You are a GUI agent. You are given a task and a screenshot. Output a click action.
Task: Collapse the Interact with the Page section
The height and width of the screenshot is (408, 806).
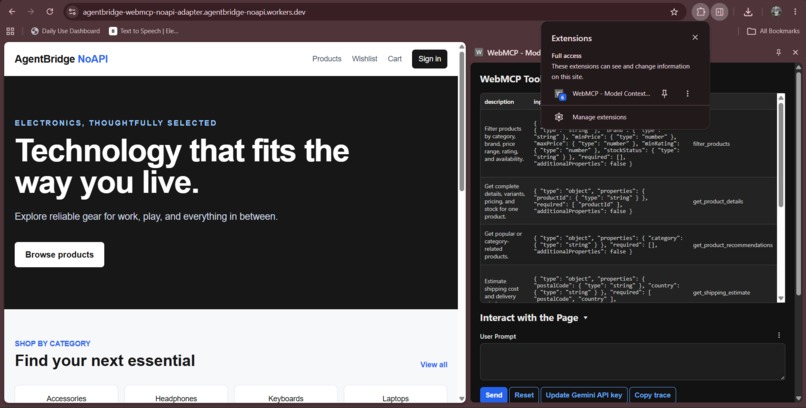point(585,318)
